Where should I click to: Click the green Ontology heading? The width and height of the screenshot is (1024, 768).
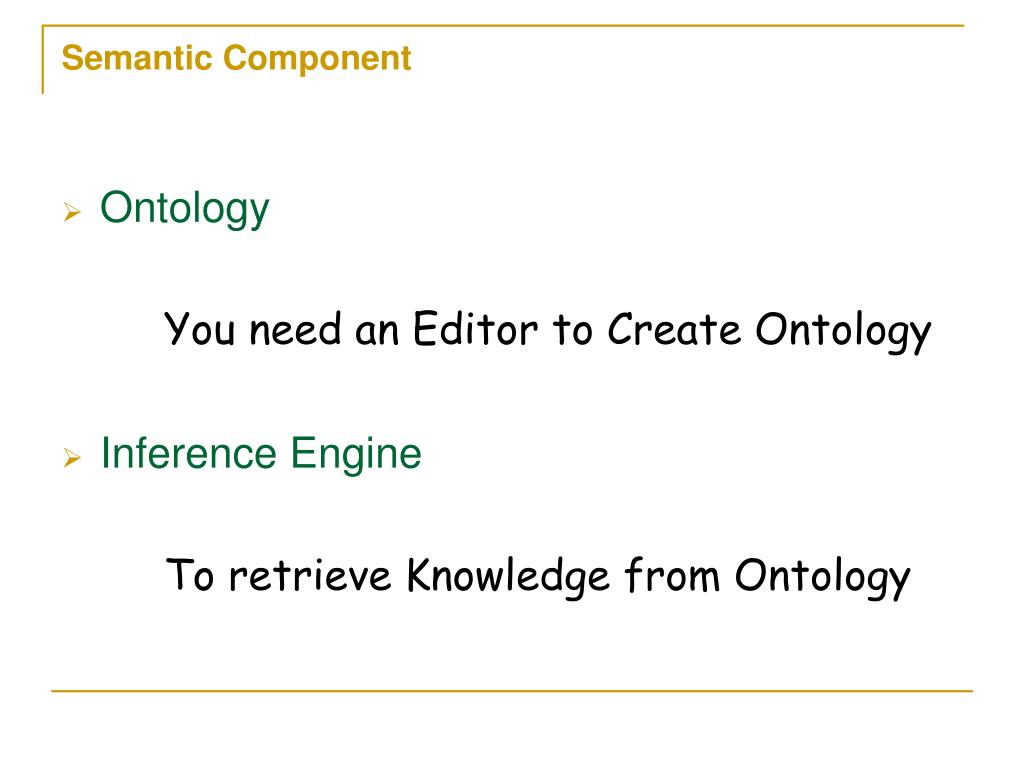click(184, 210)
